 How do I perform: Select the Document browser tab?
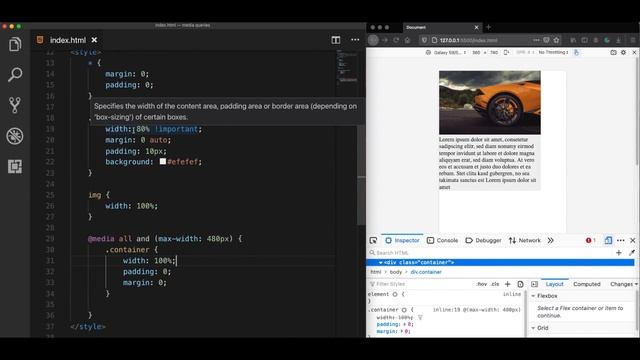click(x=443, y=27)
